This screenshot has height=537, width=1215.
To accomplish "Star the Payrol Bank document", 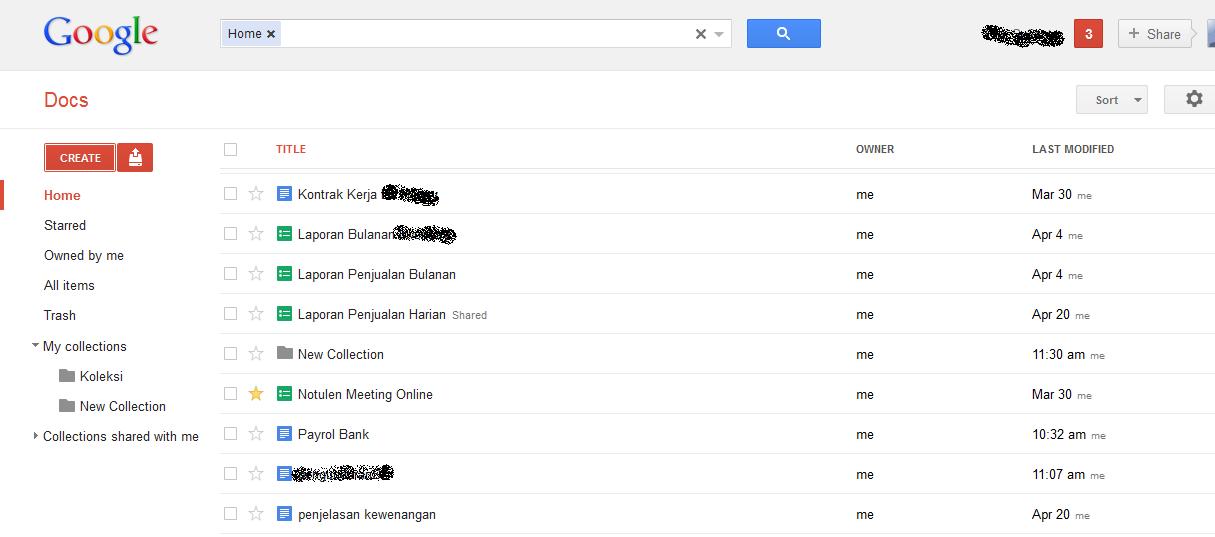I will pyautogui.click(x=256, y=434).
